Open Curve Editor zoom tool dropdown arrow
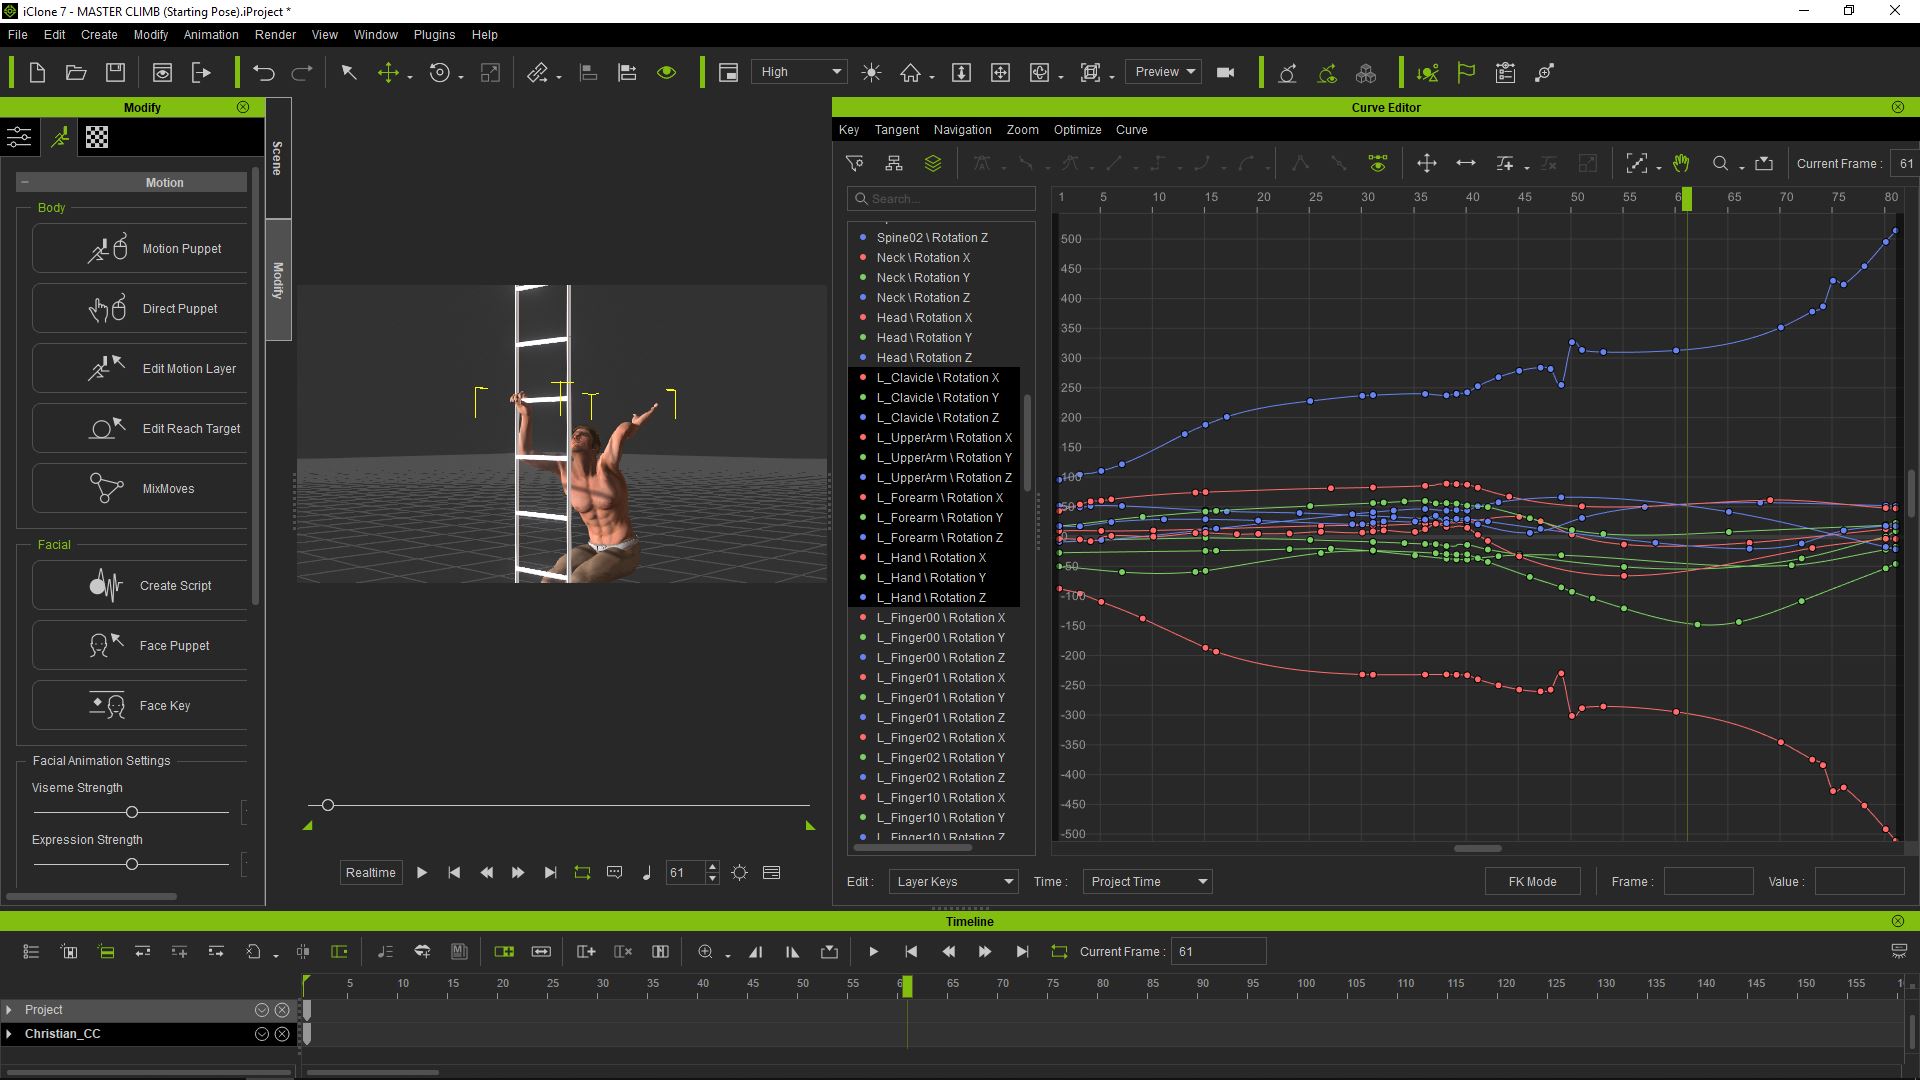 click(x=1741, y=167)
